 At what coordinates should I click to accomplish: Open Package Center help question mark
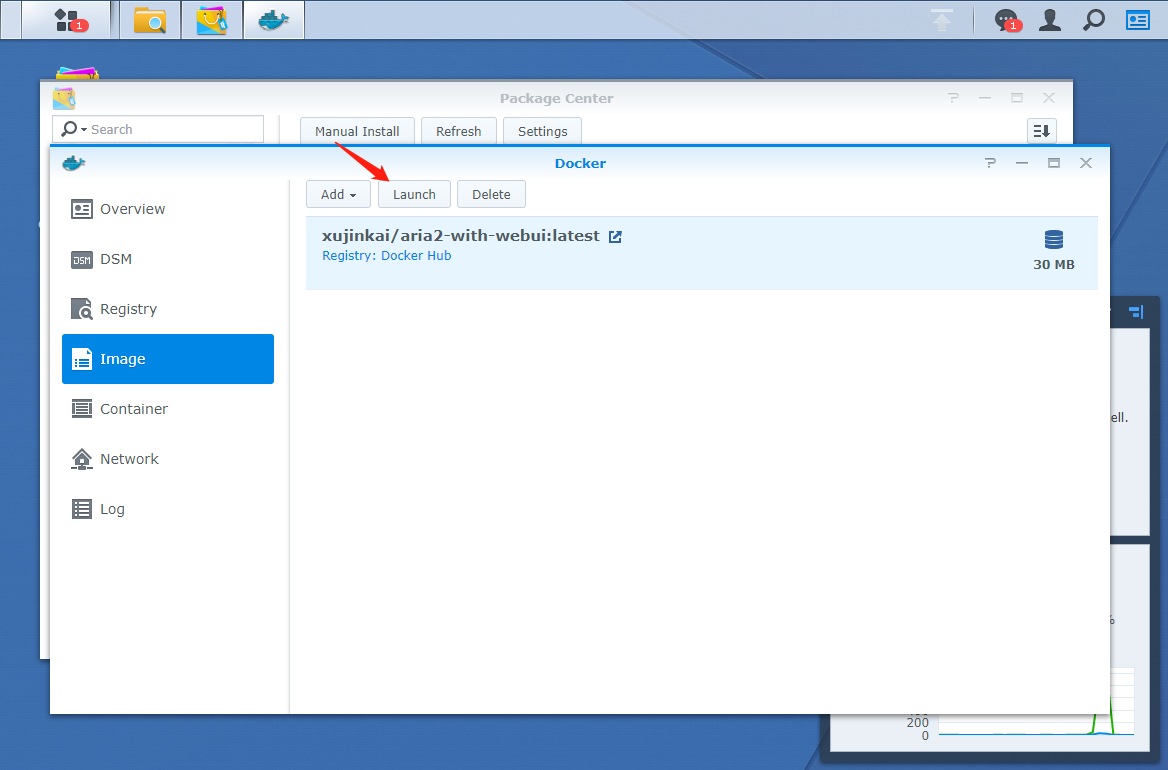953,98
